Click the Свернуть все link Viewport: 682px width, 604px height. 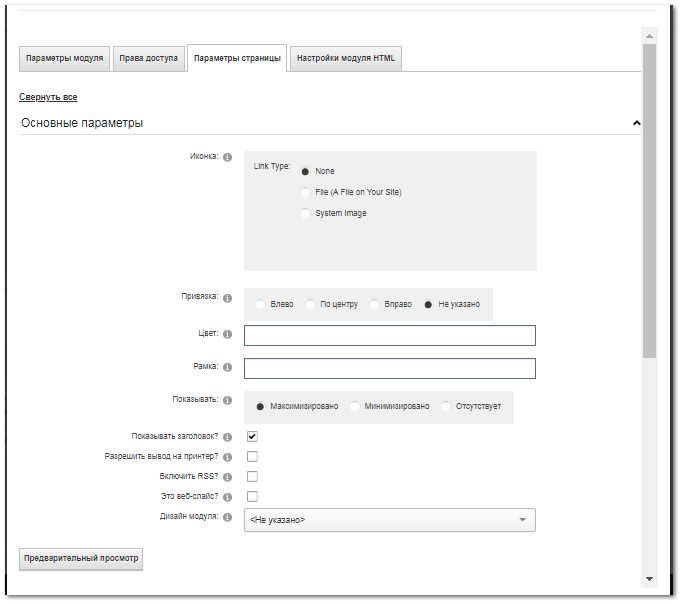[x=48, y=97]
